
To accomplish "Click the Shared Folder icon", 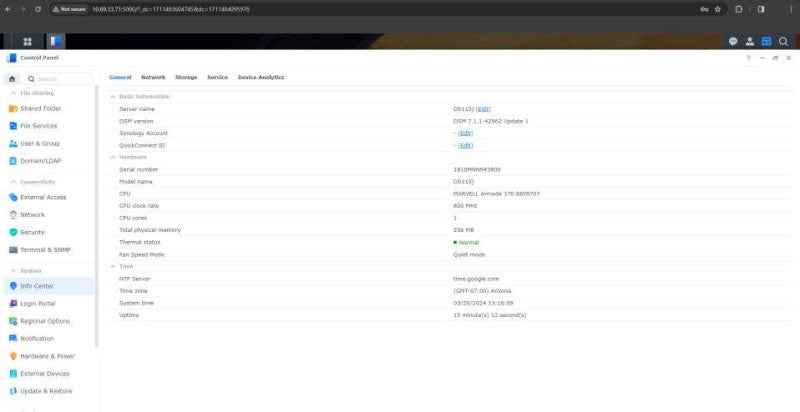I will click(13, 109).
